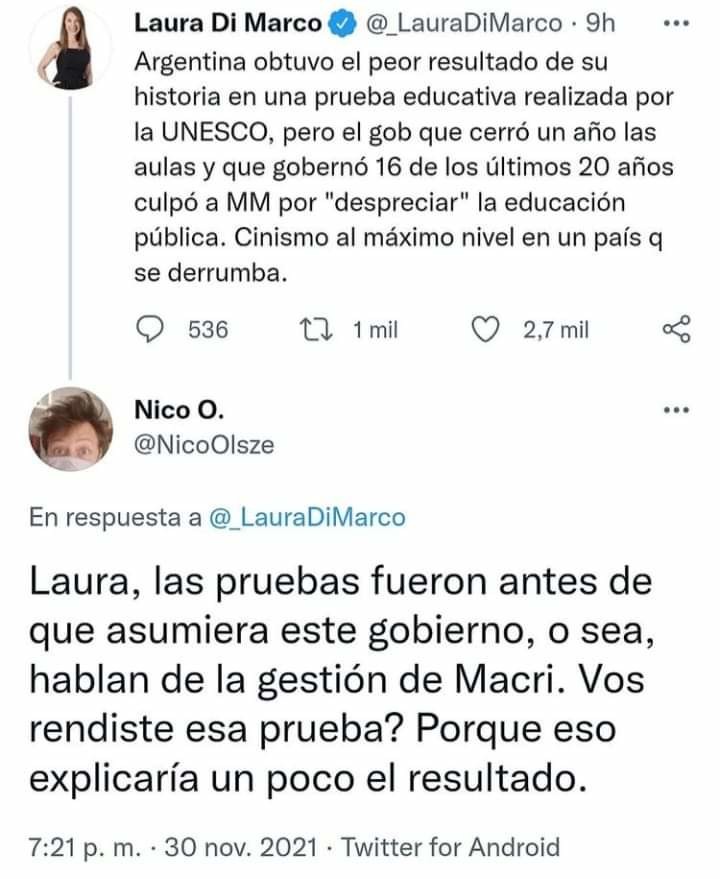The height and width of the screenshot is (879, 720).
Task: Open more options on Nico O.'s reply
Action: pyautogui.click(x=677, y=411)
